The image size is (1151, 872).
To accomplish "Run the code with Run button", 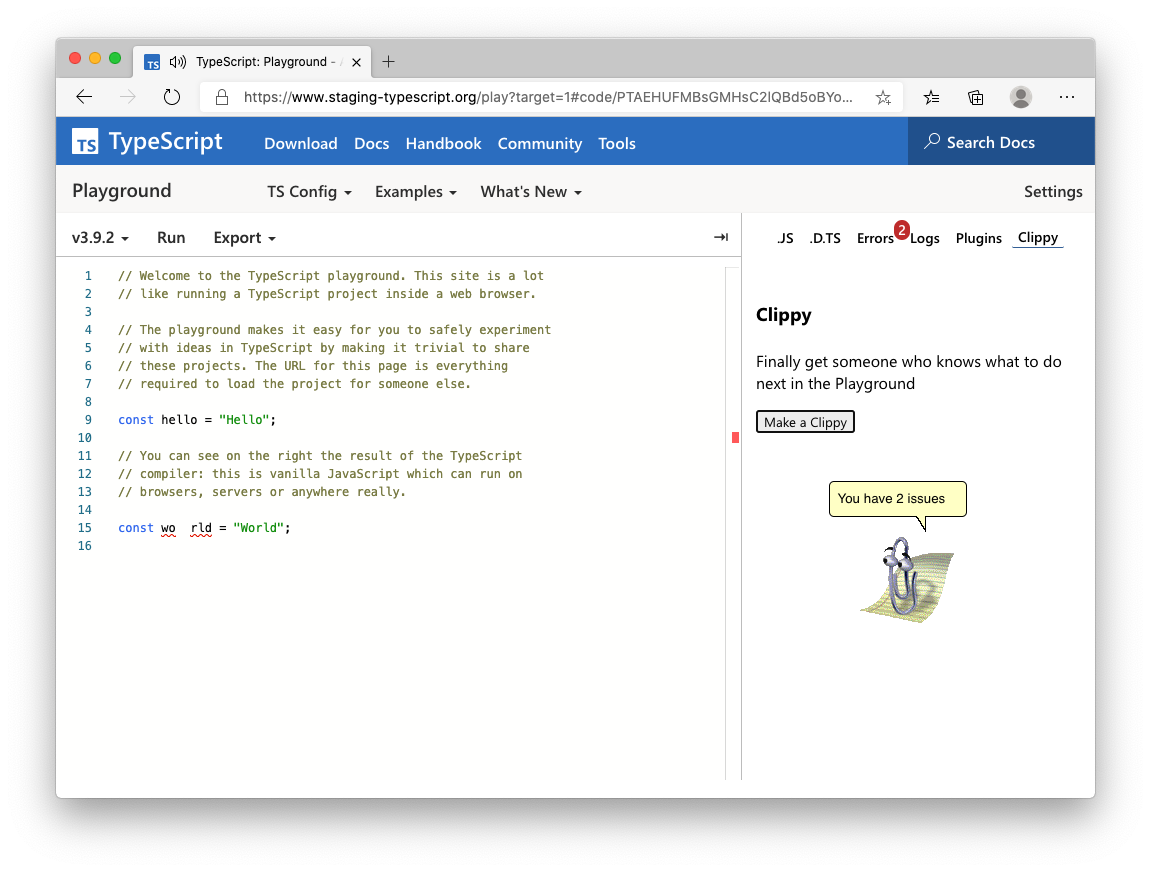I will [x=171, y=238].
